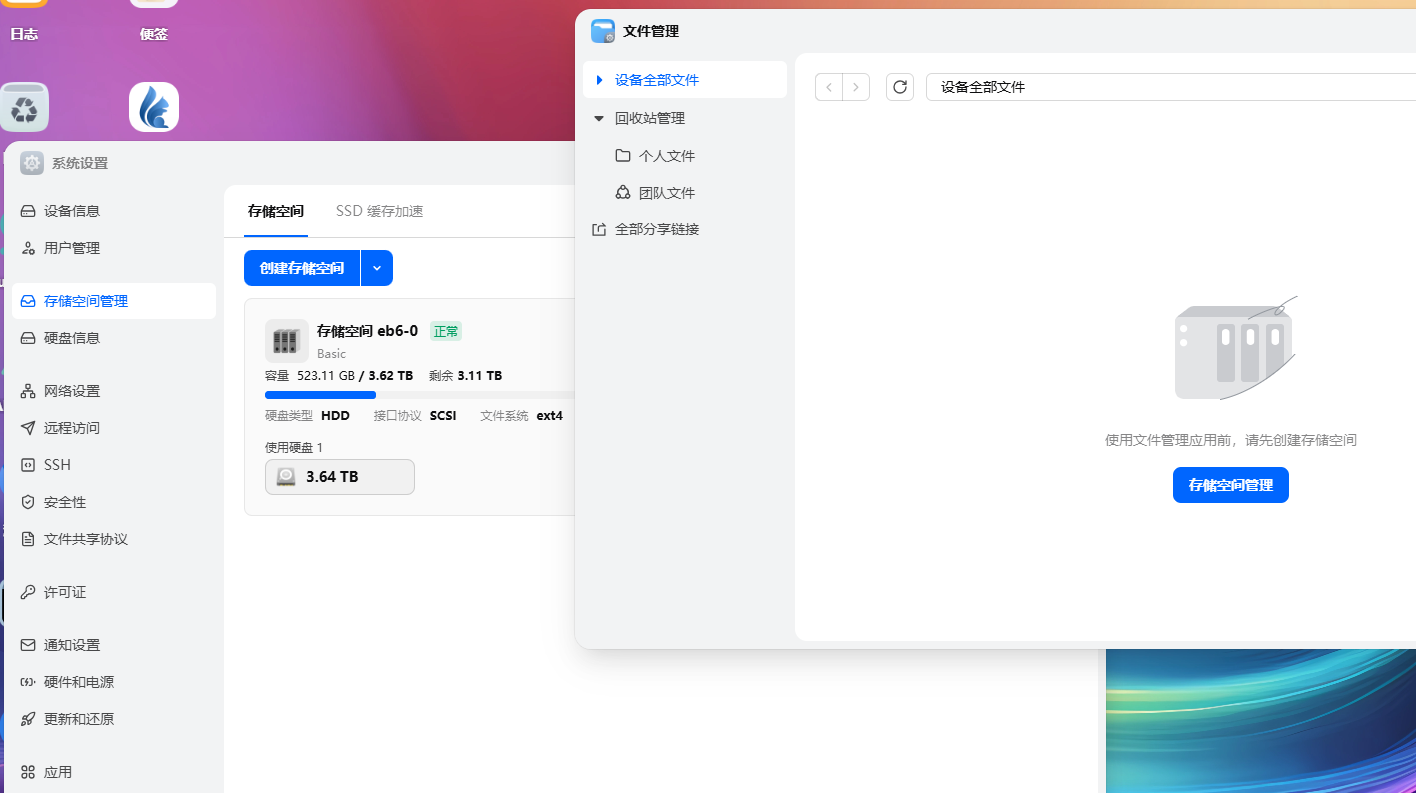Select 存储空间管理 in the 系统设置 sidebar

[114, 301]
